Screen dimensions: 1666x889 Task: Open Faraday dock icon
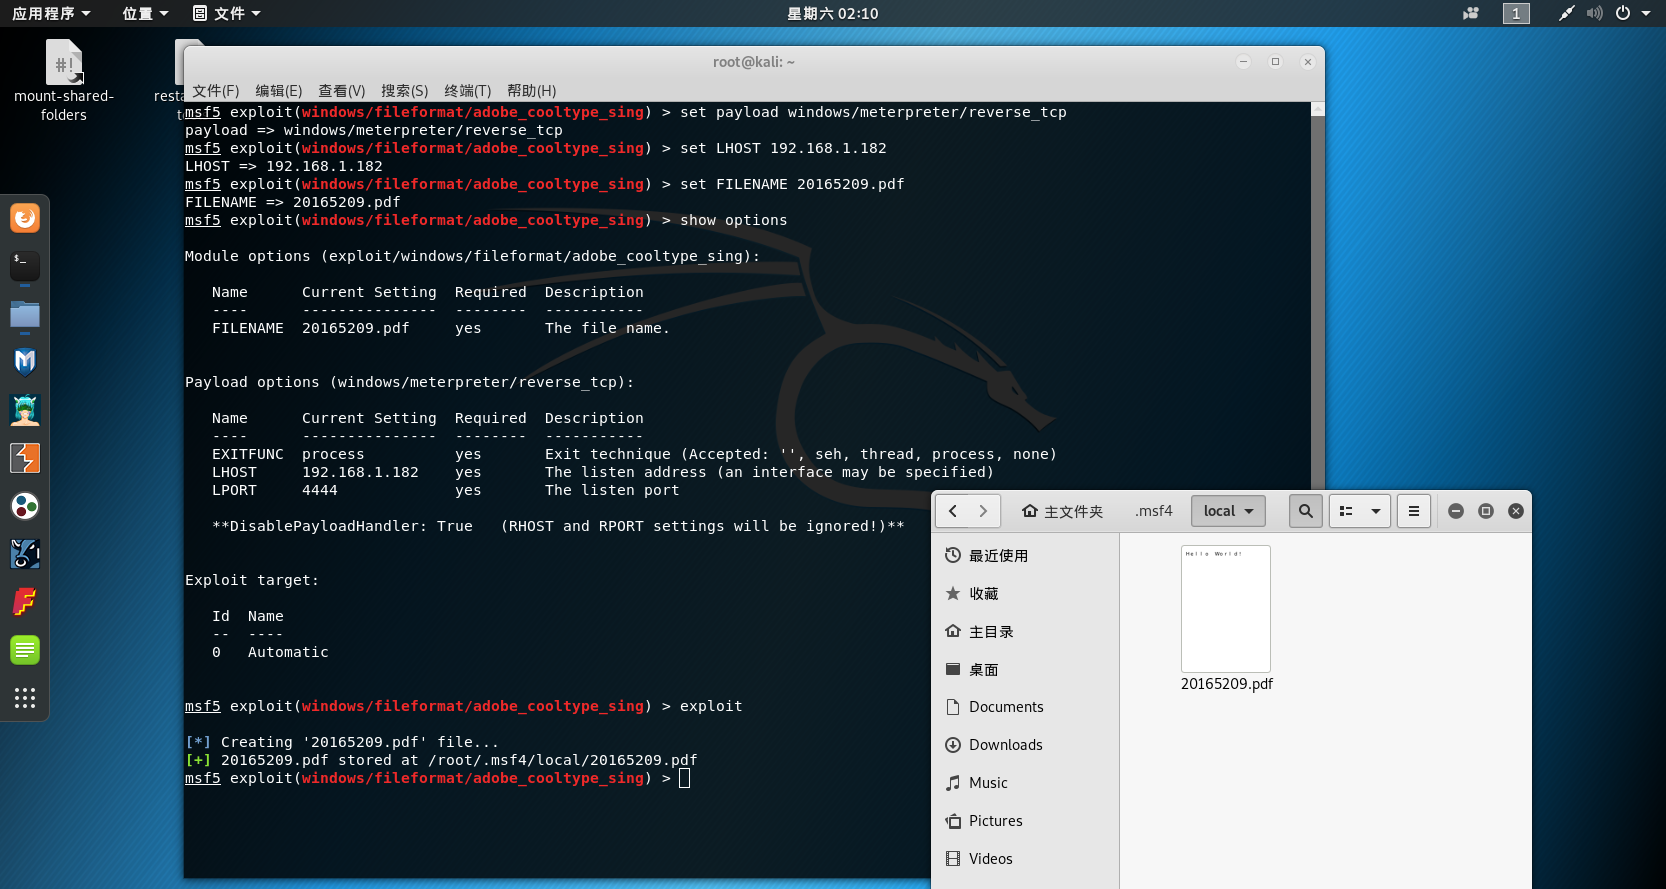[x=25, y=602]
